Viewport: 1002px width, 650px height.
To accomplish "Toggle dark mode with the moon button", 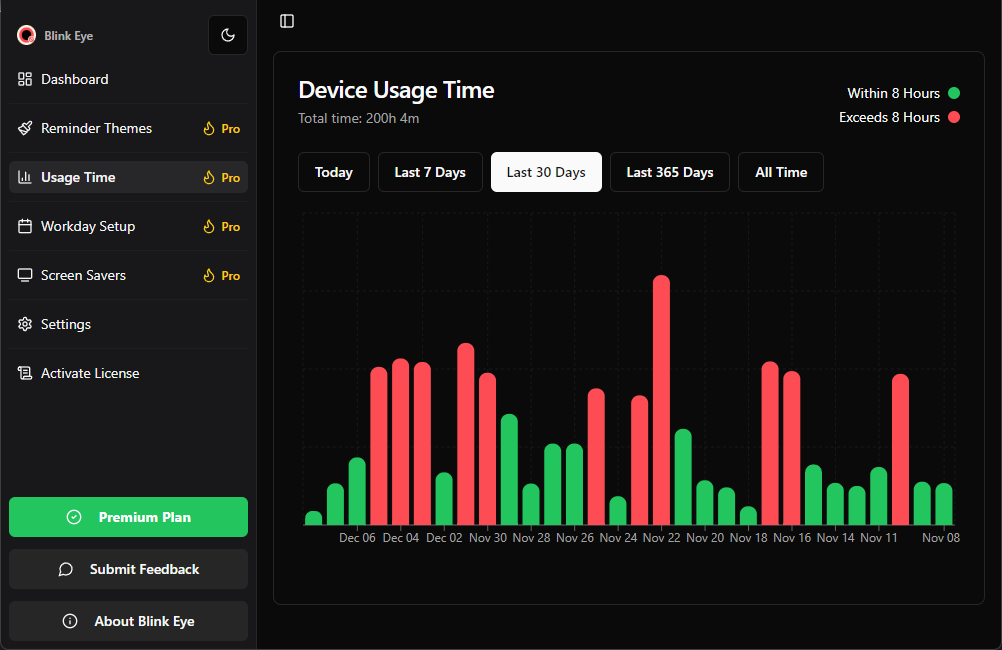I will 228,34.
